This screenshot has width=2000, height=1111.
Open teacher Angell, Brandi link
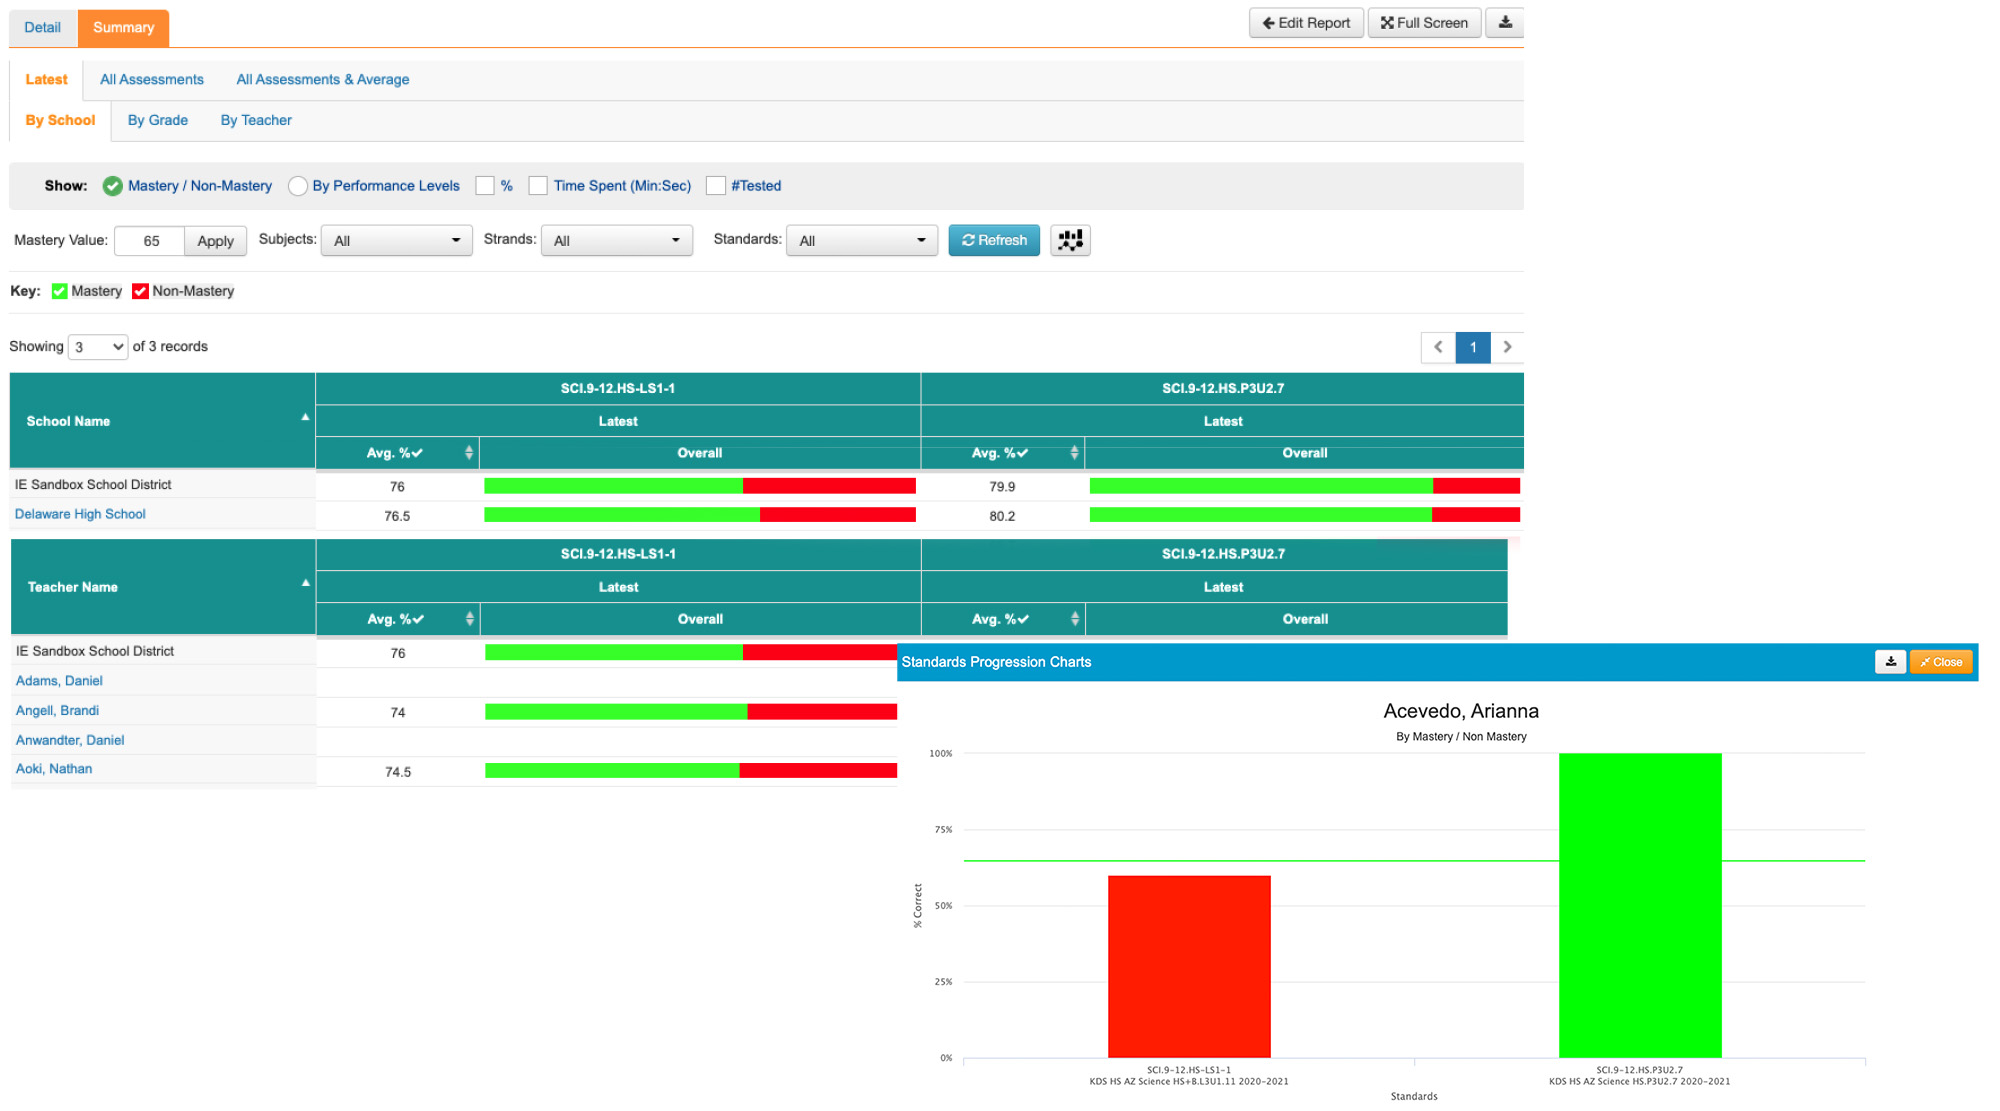pyautogui.click(x=57, y=711)
